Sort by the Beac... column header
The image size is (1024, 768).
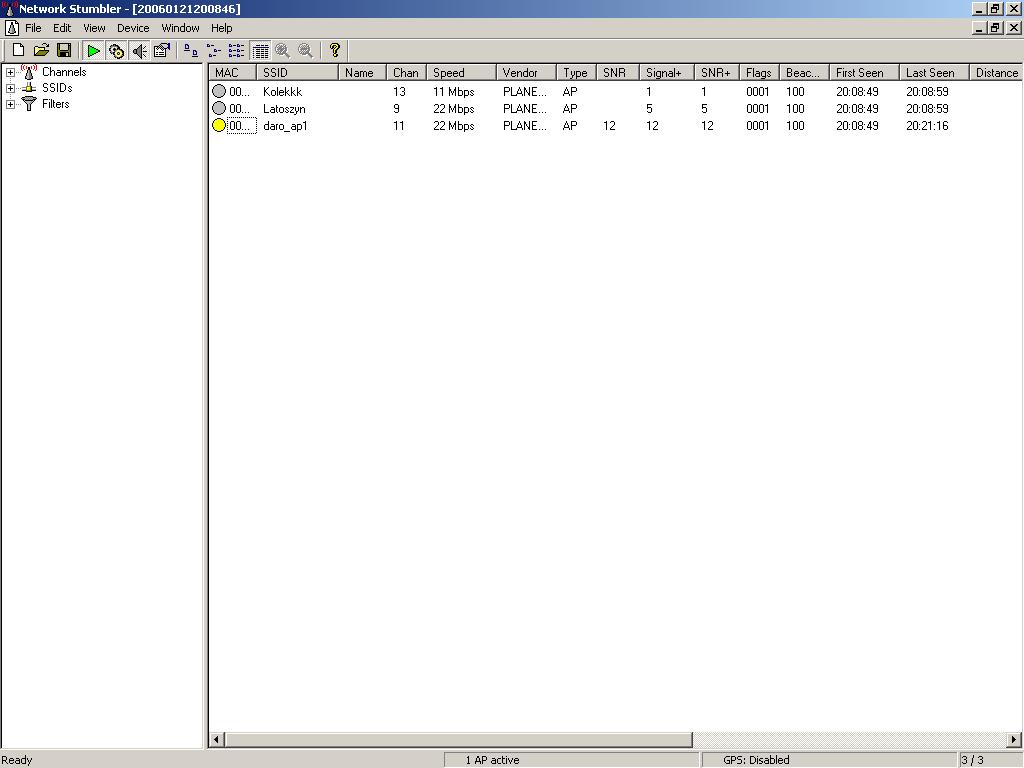805,72
